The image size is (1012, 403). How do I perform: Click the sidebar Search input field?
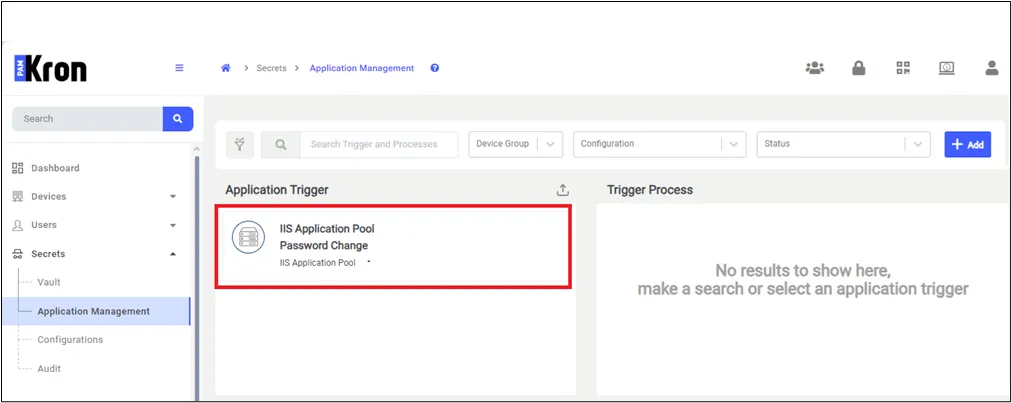click(87, 119)
